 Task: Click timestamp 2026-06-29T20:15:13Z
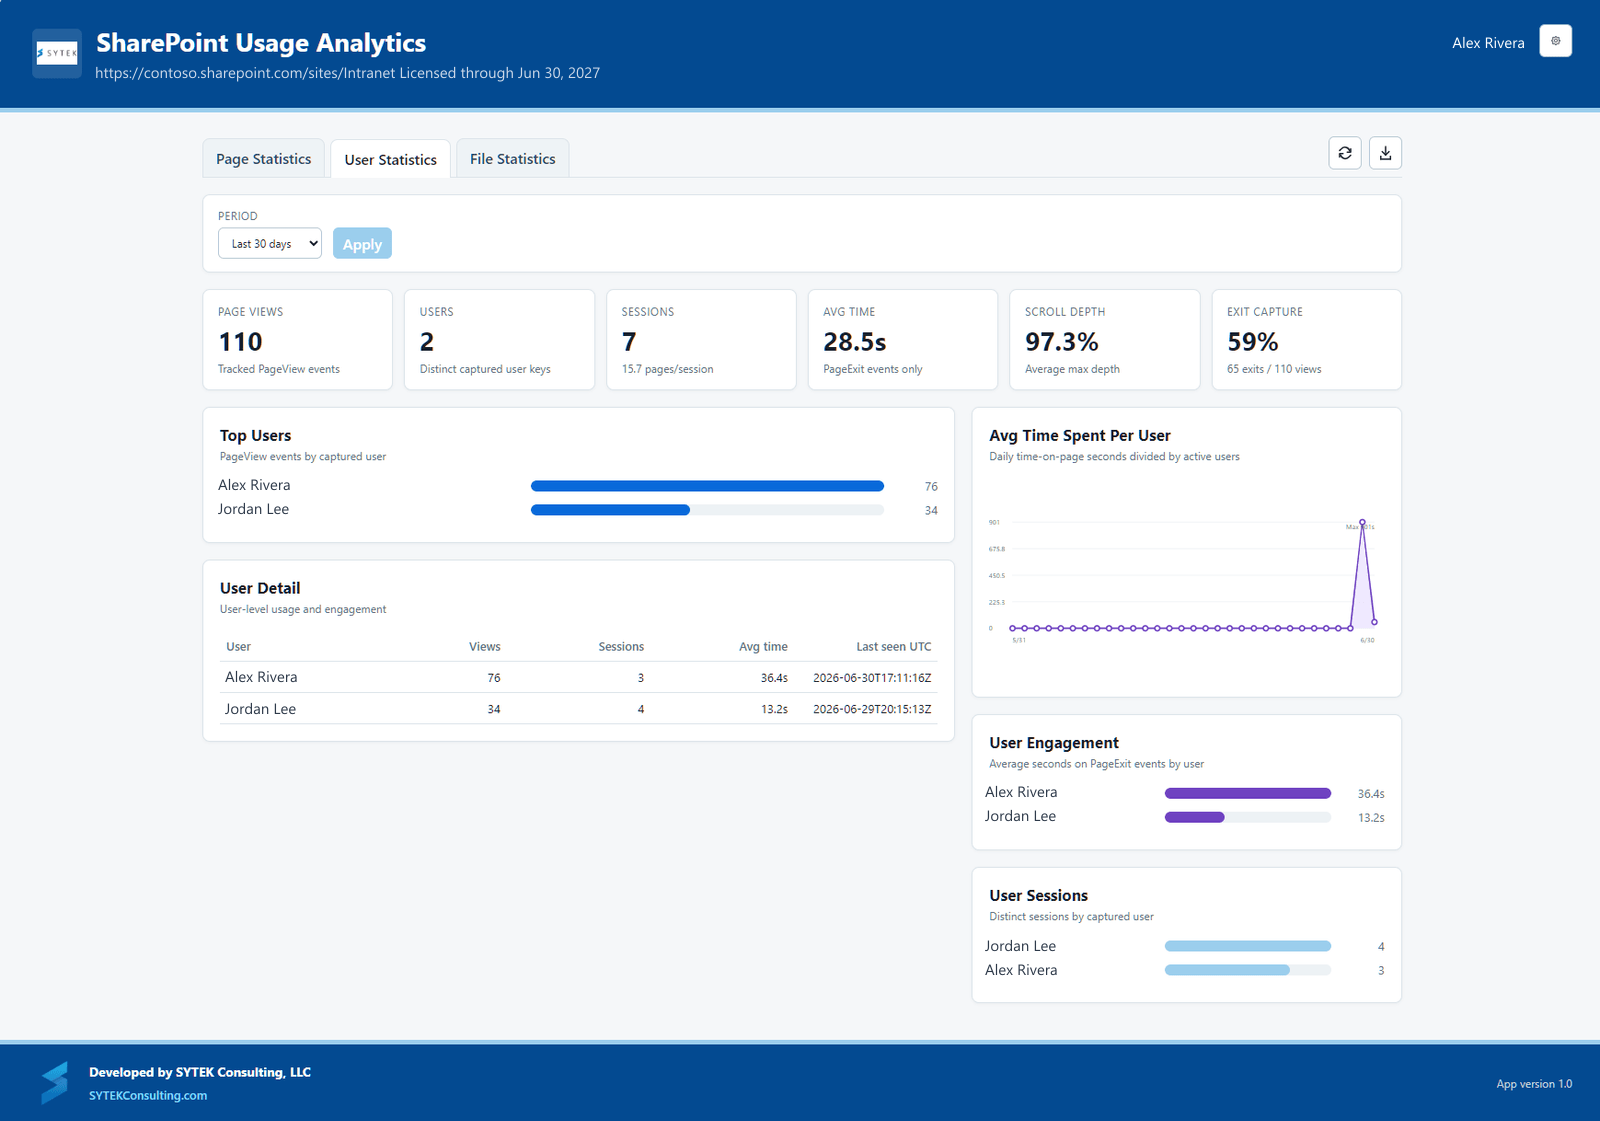tap(872, 710)
